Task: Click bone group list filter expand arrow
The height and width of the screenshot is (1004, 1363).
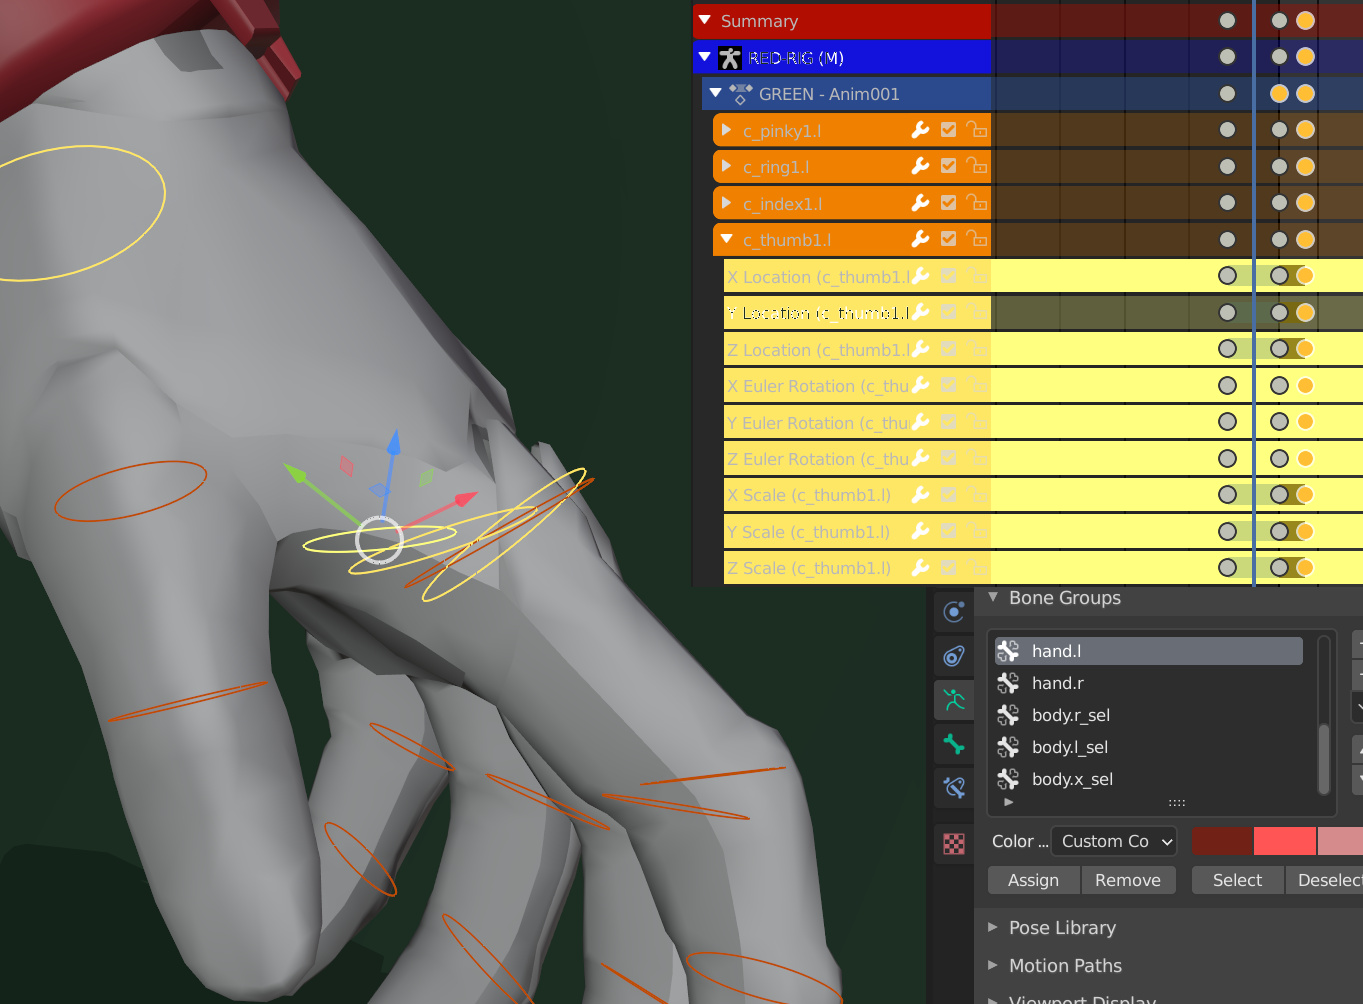Action: point(1008,802)
